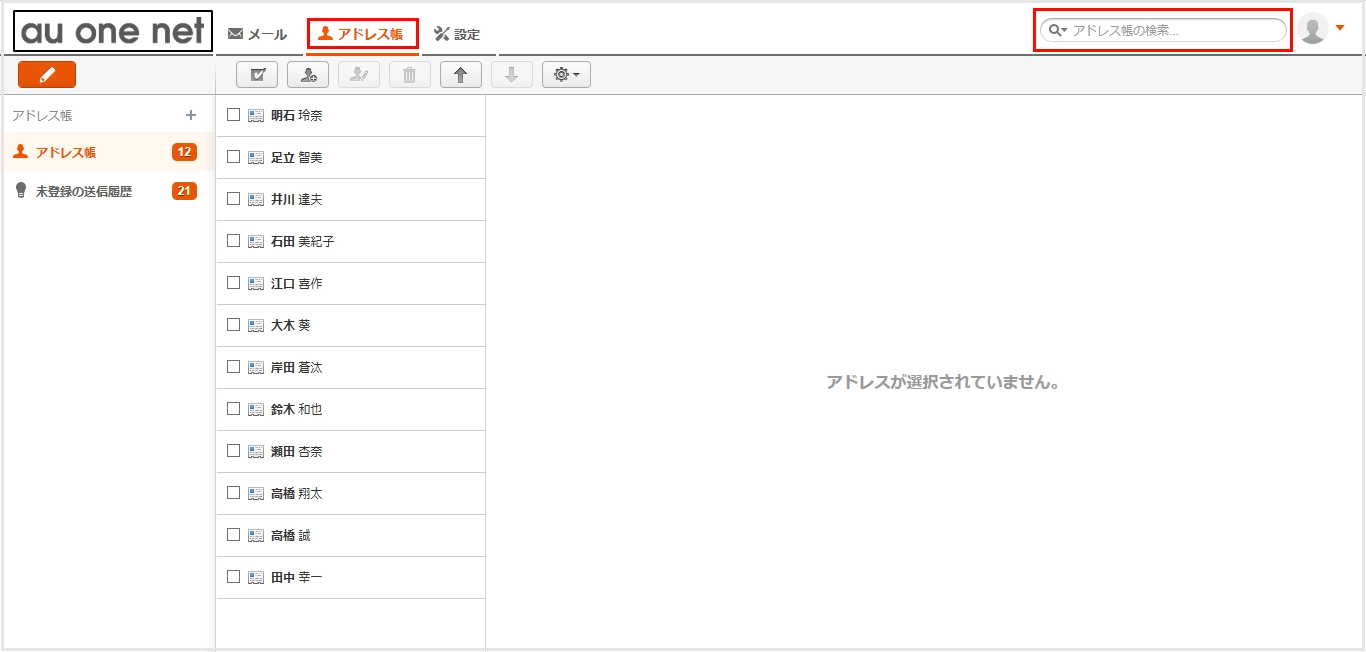Click the edit contact pencil-person icon
Image resolution: width=1366 pixels, height=652 pixels.
click(x=359, y=74)
